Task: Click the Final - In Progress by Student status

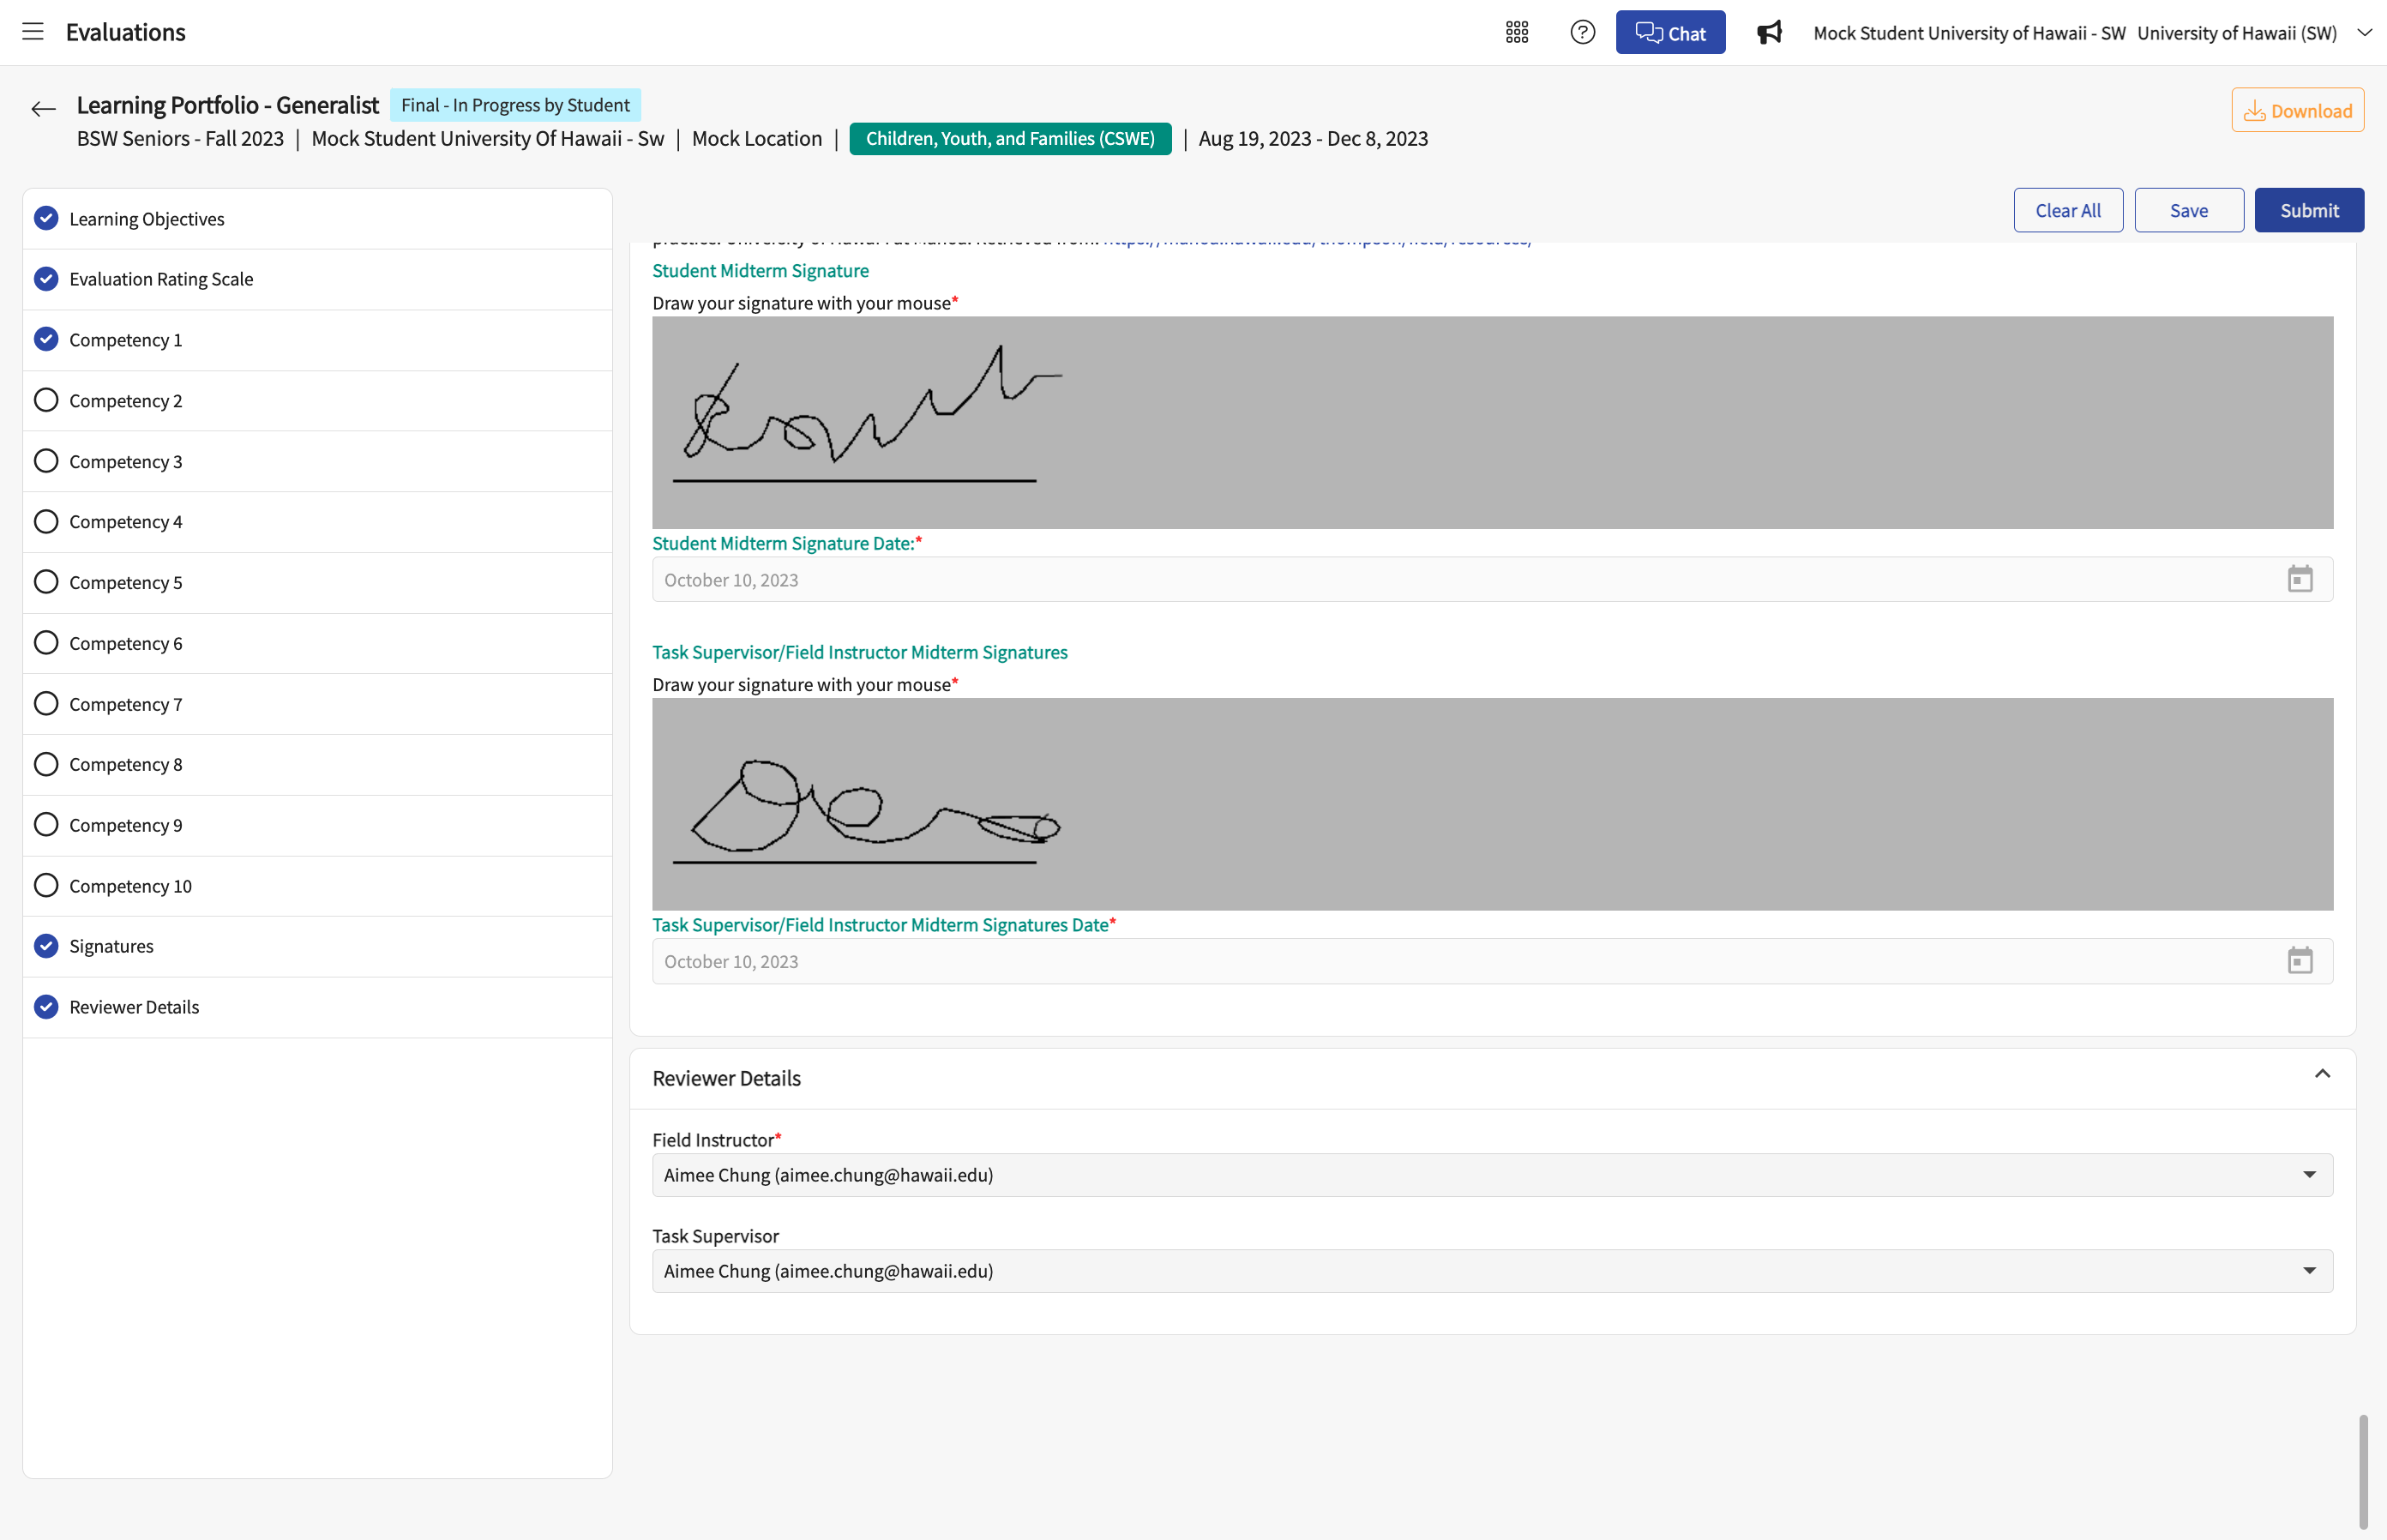Action: click(515, 105)
